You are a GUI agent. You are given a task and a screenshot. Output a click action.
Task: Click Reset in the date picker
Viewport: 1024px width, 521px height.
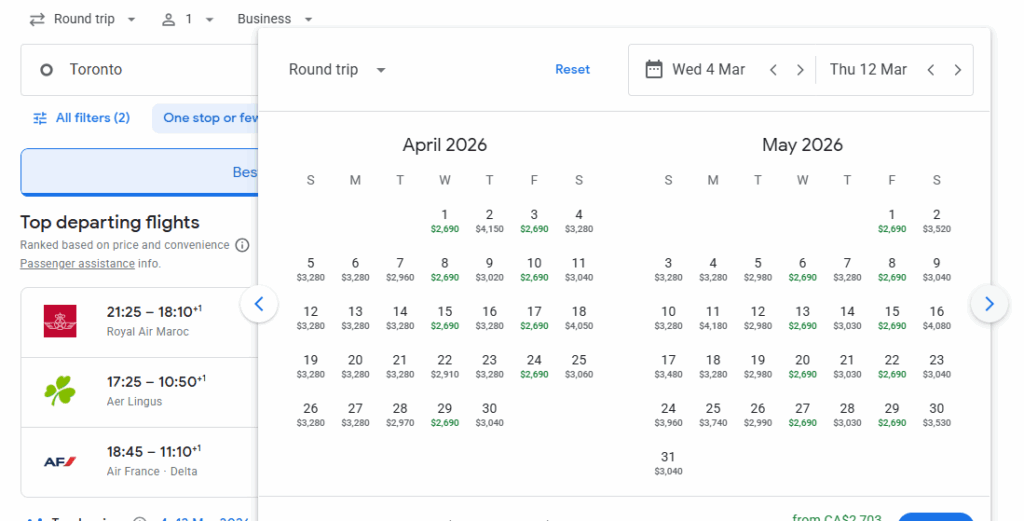point(573,70)
